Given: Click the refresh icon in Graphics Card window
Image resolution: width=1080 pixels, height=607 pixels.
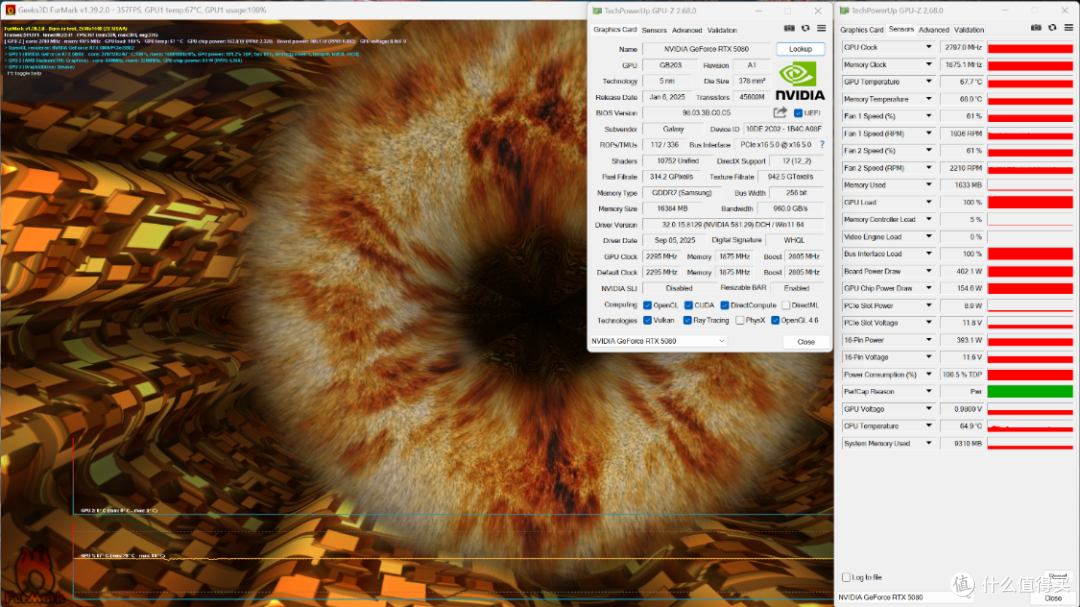Looking at the screenshot, I should [805, 28].
